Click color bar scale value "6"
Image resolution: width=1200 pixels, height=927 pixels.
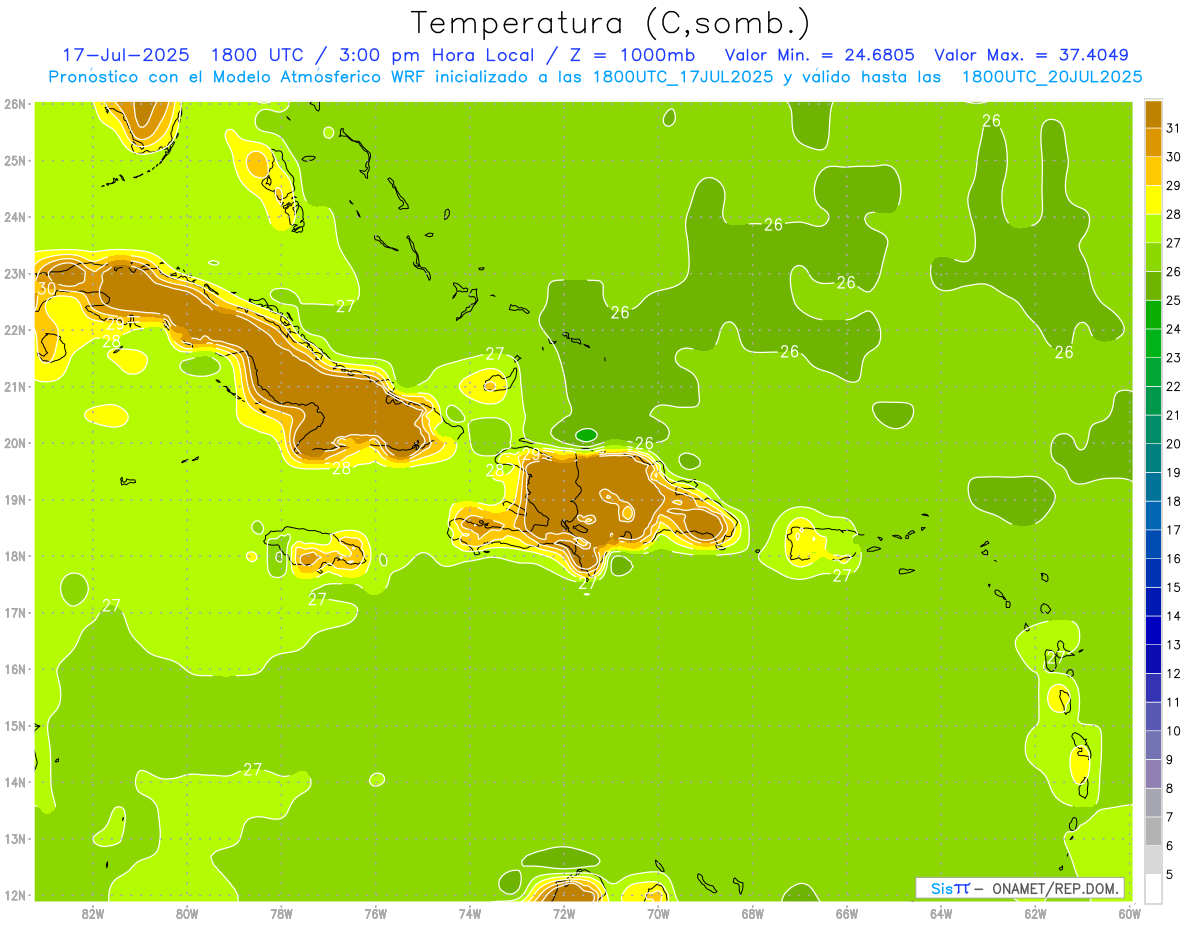click(x=1170, y=846)
